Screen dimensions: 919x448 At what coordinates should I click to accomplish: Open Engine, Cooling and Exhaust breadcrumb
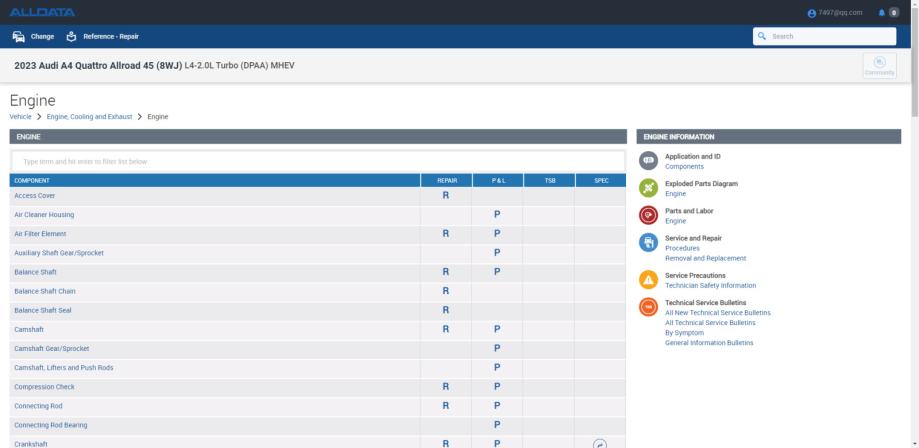point(90,117)
